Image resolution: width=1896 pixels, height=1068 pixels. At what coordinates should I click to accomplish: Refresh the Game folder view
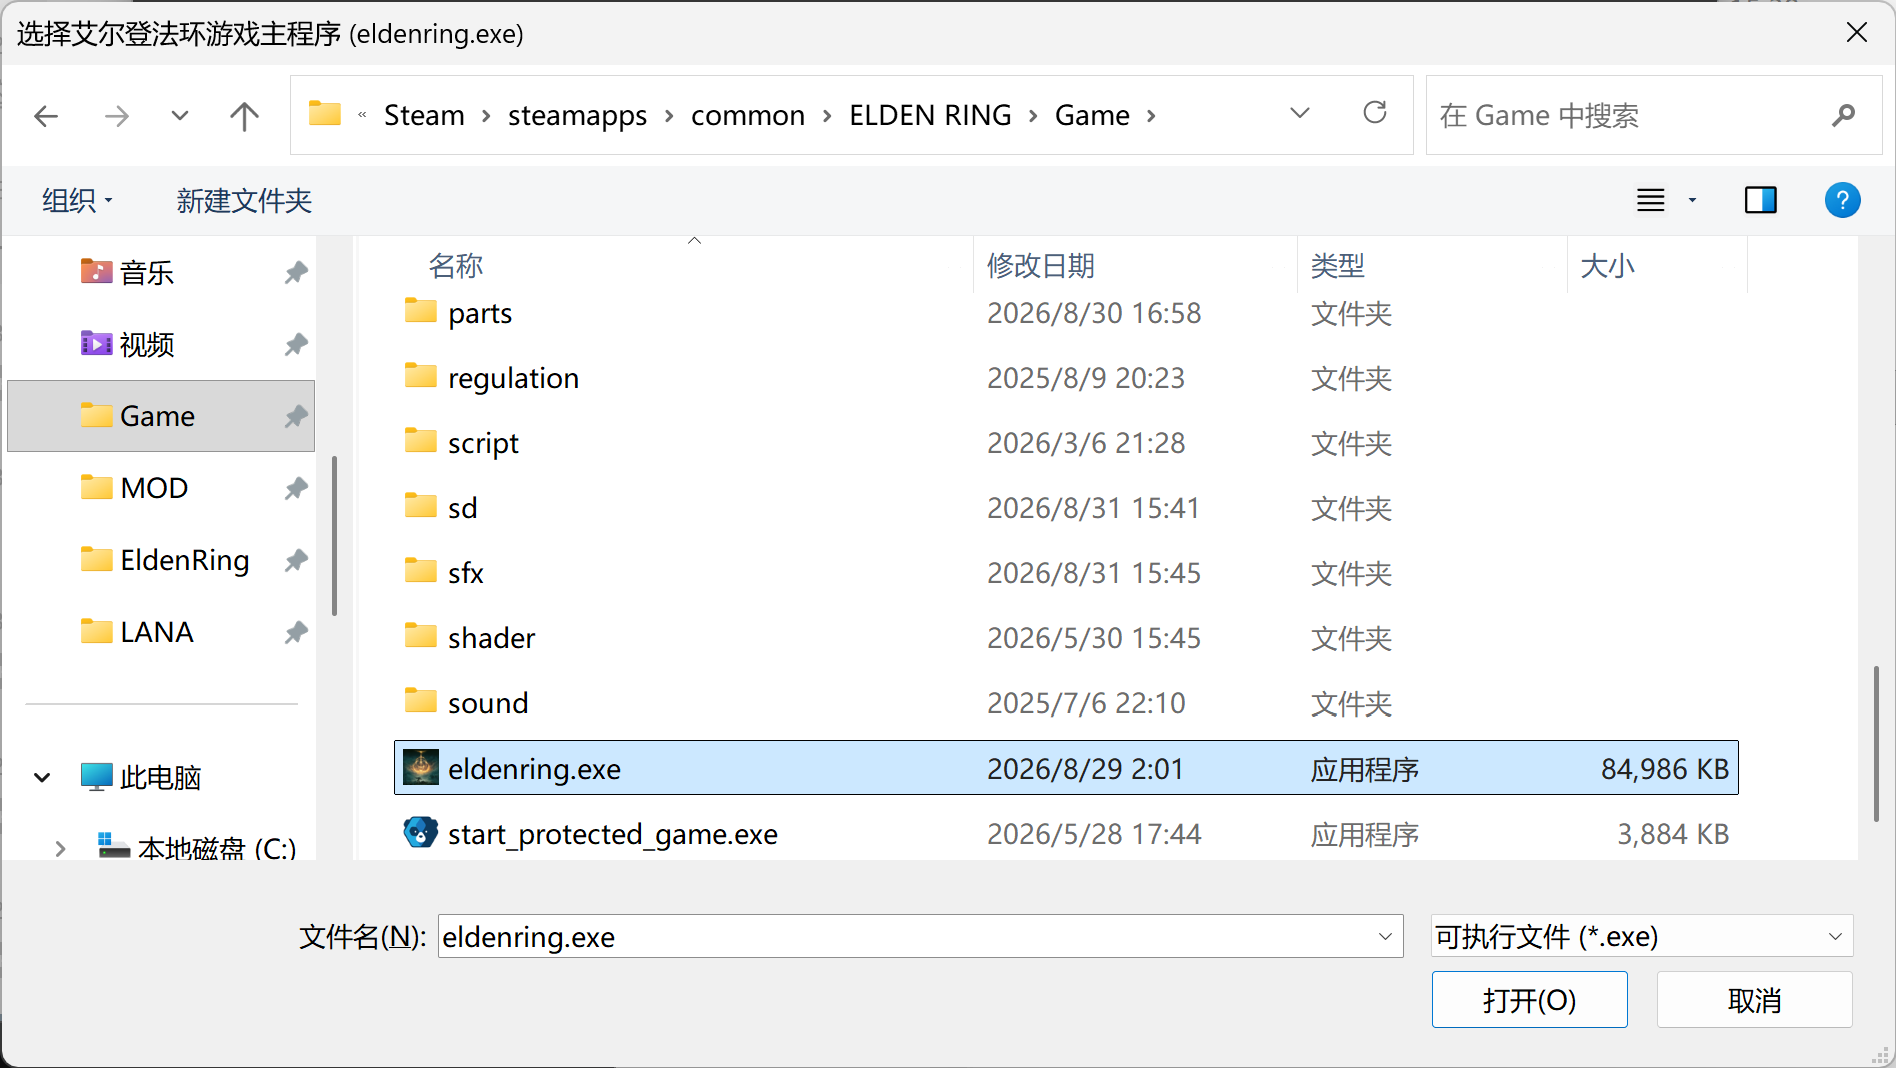[1375, 113]
